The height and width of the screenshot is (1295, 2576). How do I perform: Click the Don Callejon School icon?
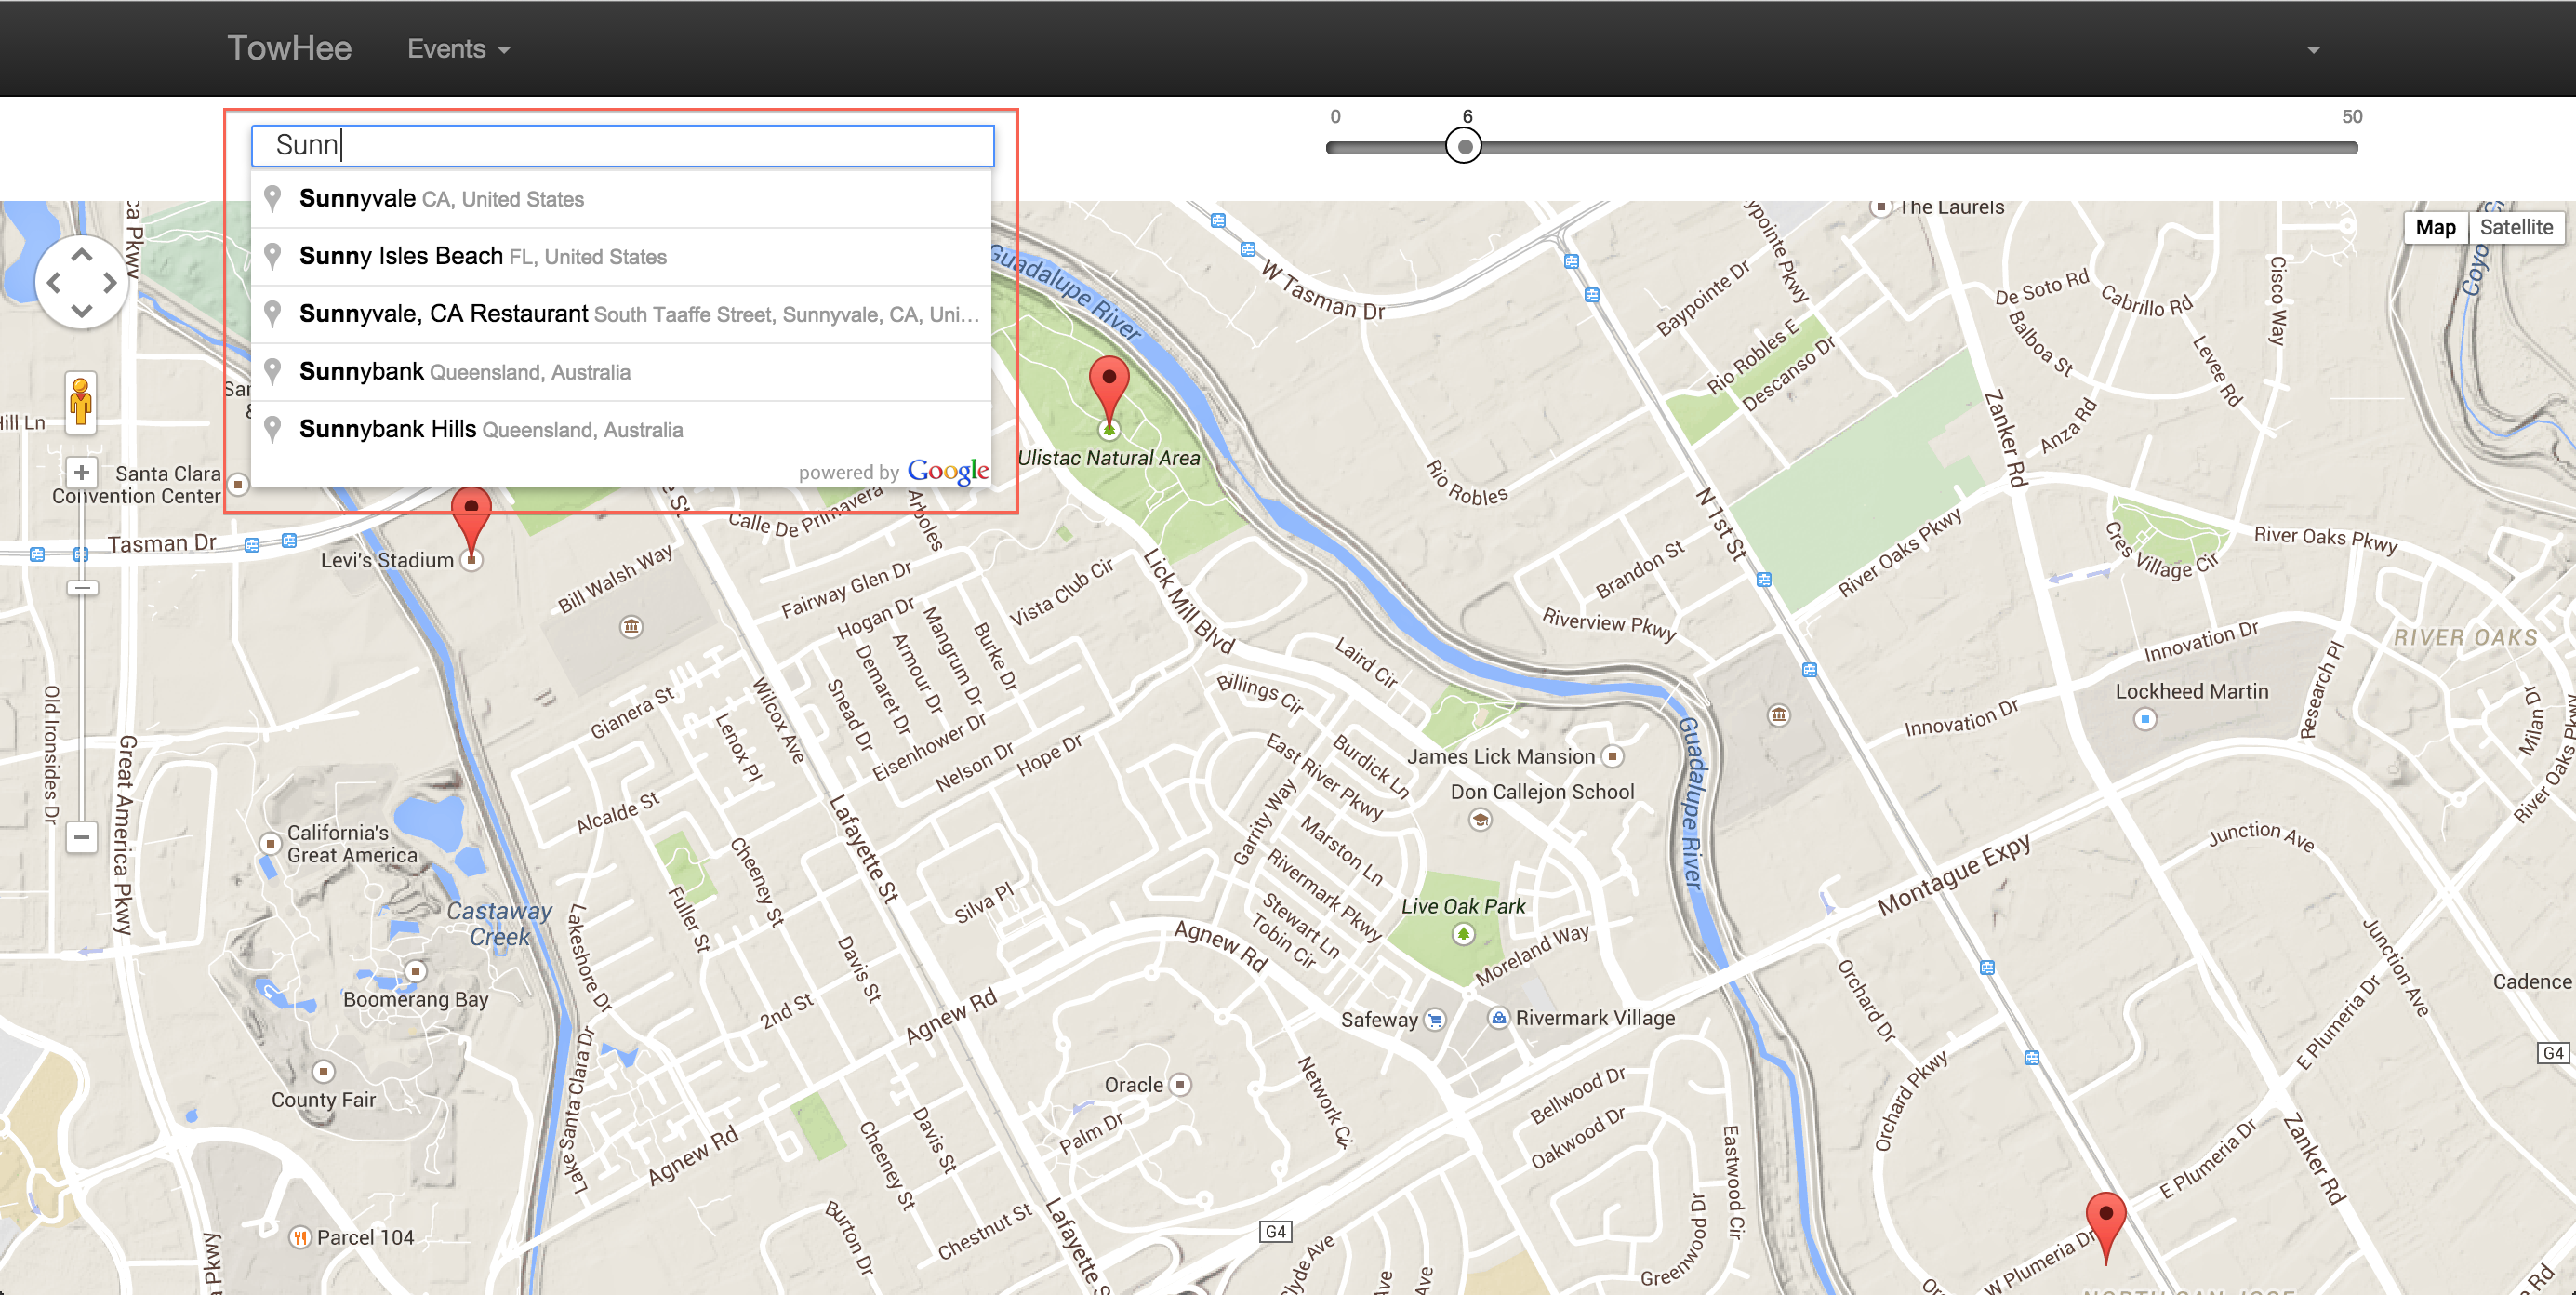pyautogui.click(x=1480, y=819)
